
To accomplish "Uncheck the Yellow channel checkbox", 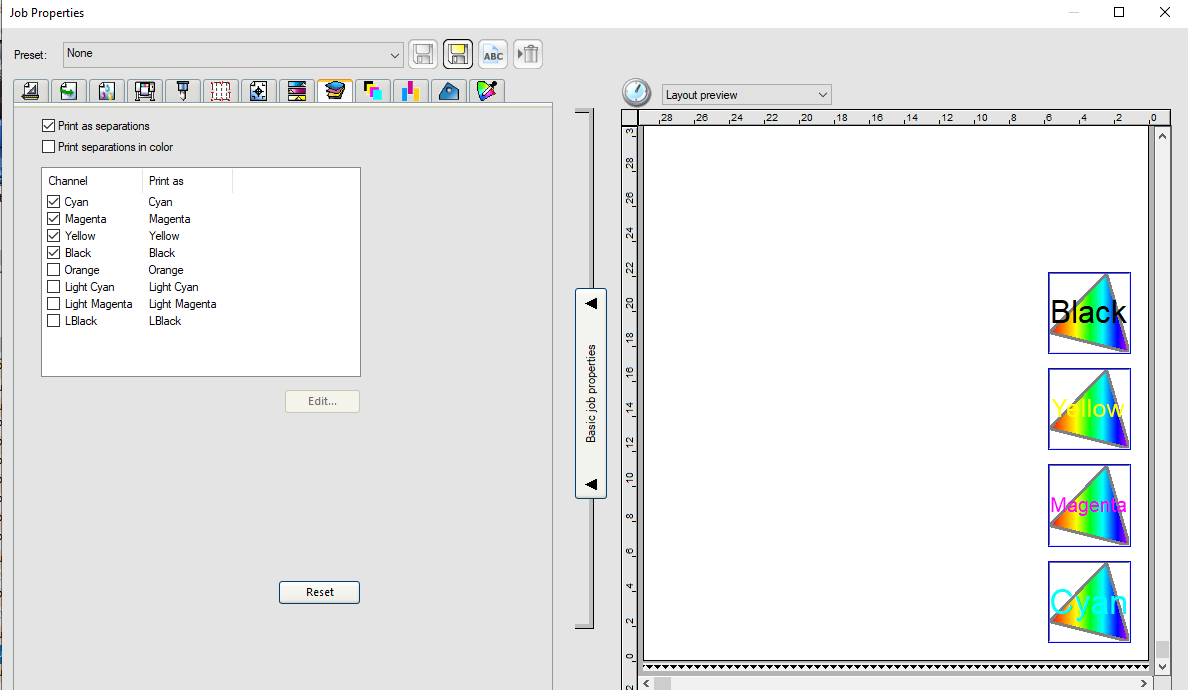I will [x=53, y=236].
